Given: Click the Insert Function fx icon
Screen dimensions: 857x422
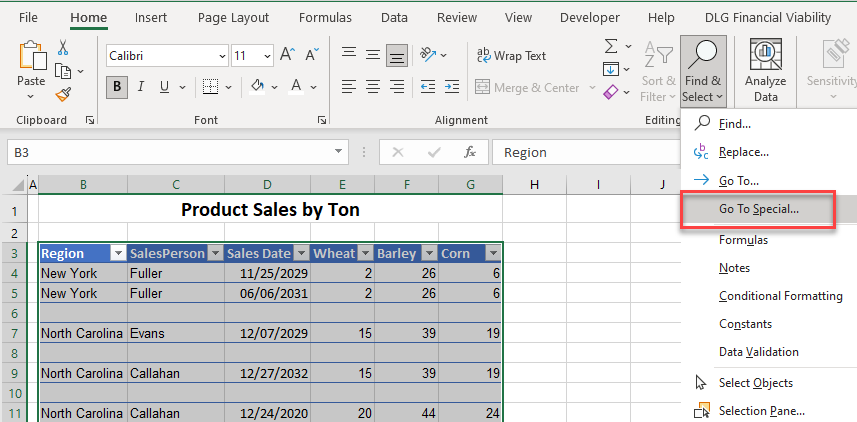Looking at the screenshot, I should click(x=469, y=152).
